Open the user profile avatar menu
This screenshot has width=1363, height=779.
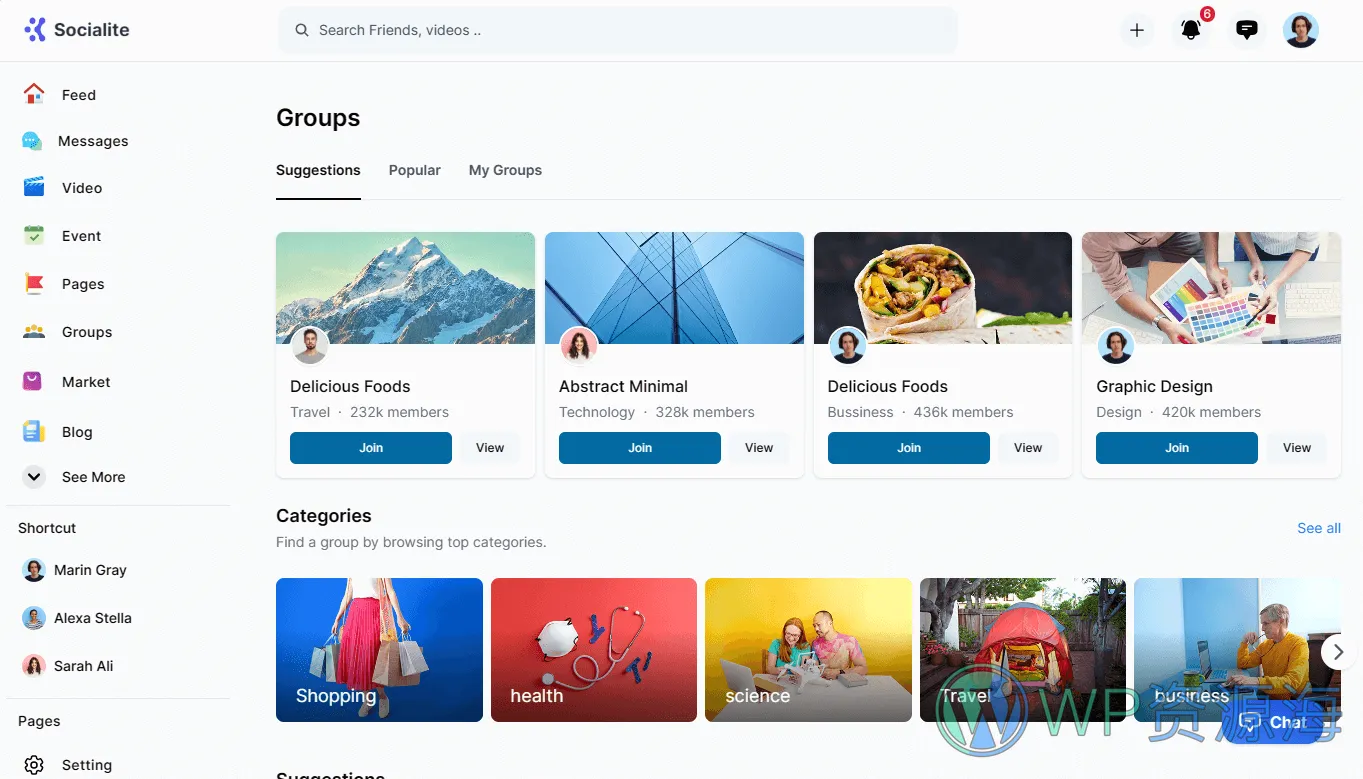(x=1301, y=30)
